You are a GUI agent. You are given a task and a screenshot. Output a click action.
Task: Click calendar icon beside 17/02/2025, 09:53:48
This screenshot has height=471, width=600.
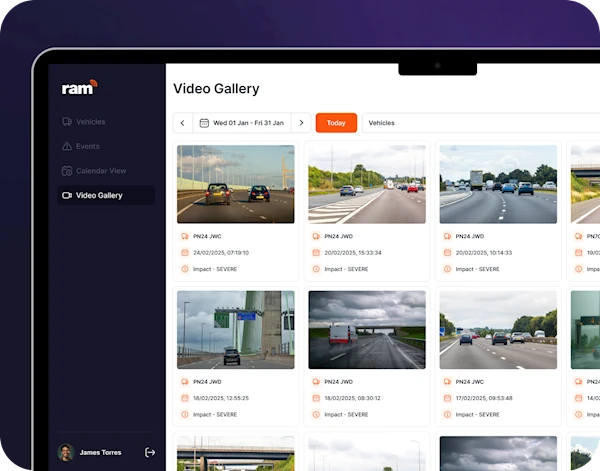(447, 398)
